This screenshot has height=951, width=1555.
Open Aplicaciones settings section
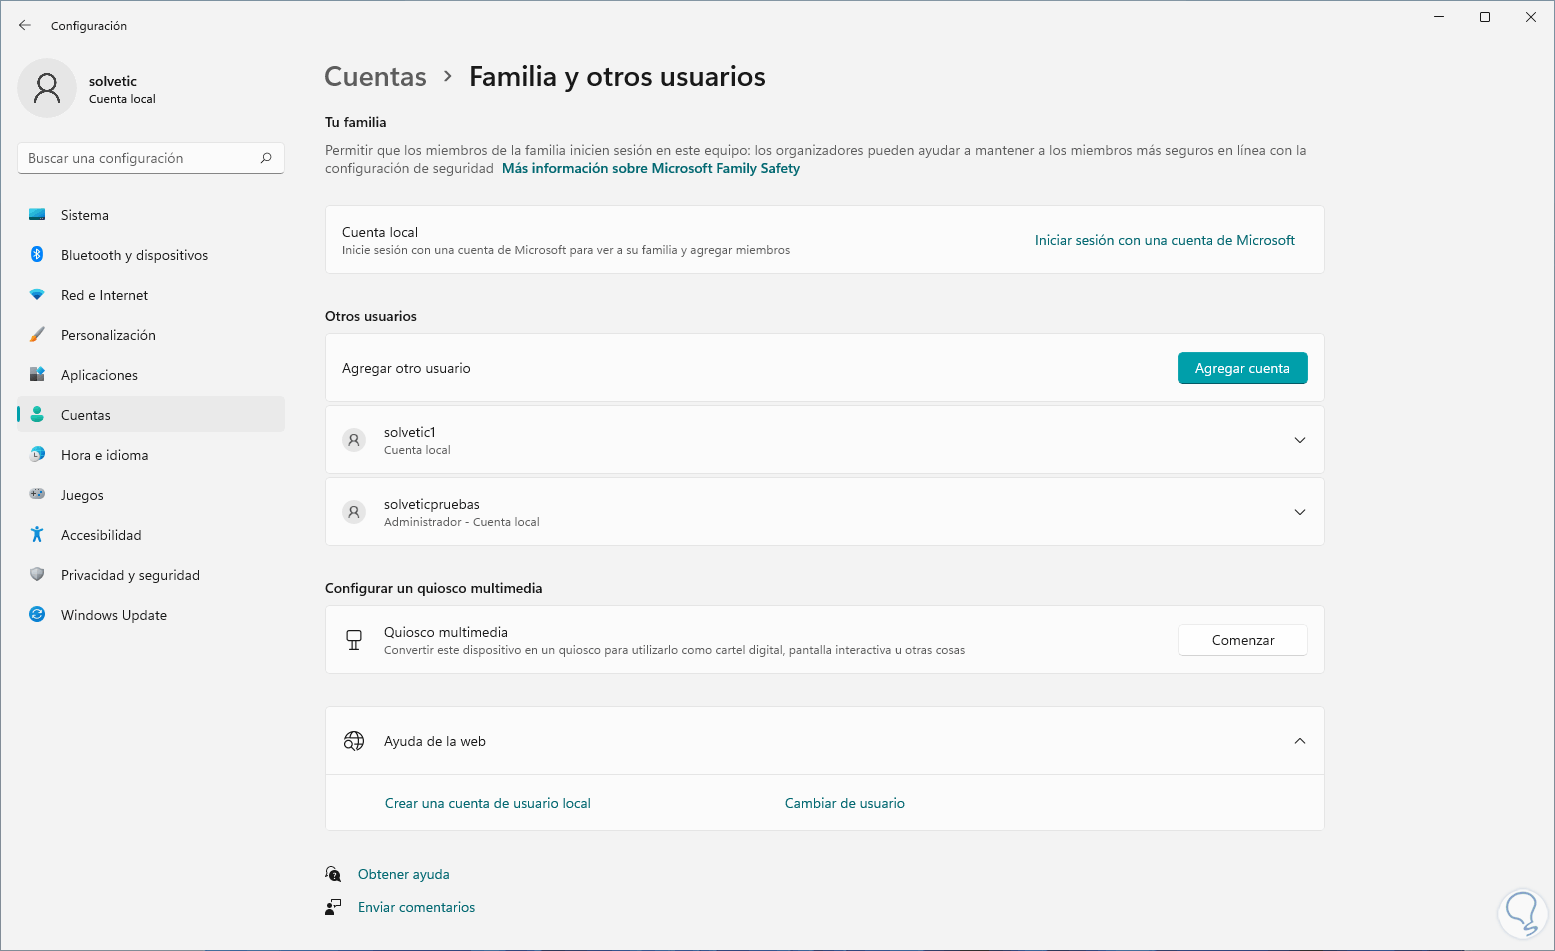pyautogui.click(x=99, y=375)
